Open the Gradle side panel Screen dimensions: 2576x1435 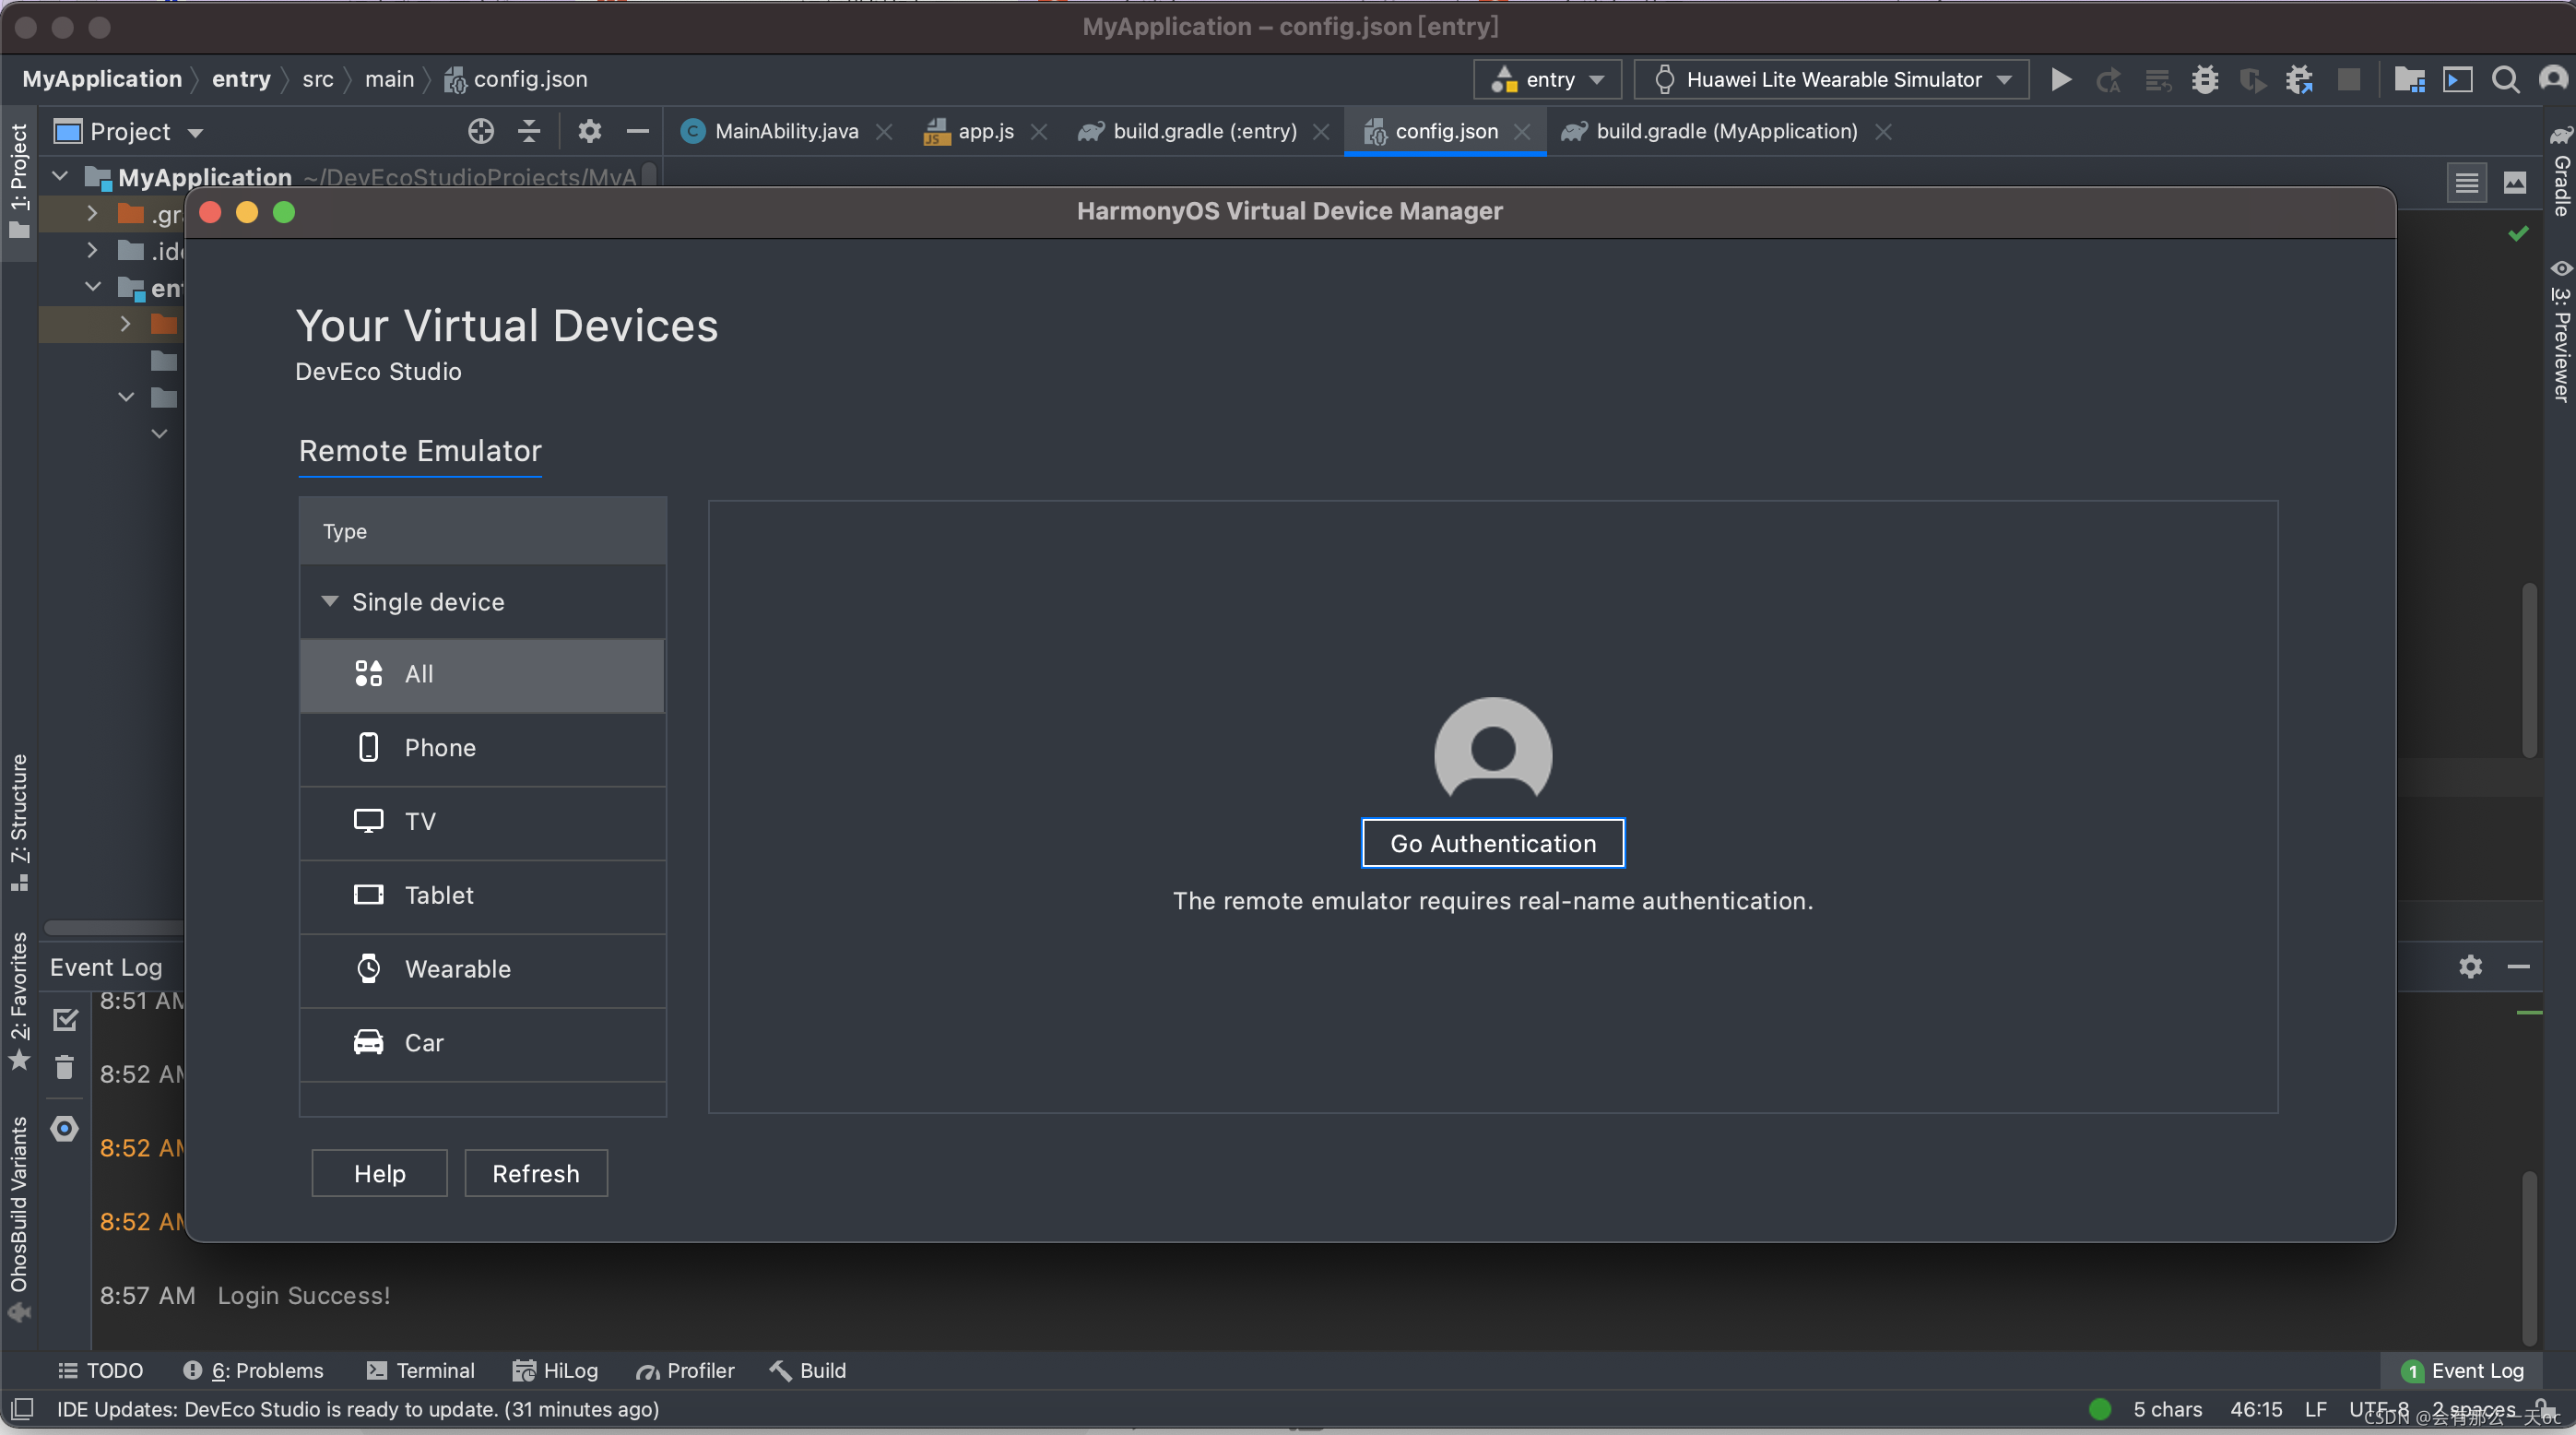(x=2561, y=171)
